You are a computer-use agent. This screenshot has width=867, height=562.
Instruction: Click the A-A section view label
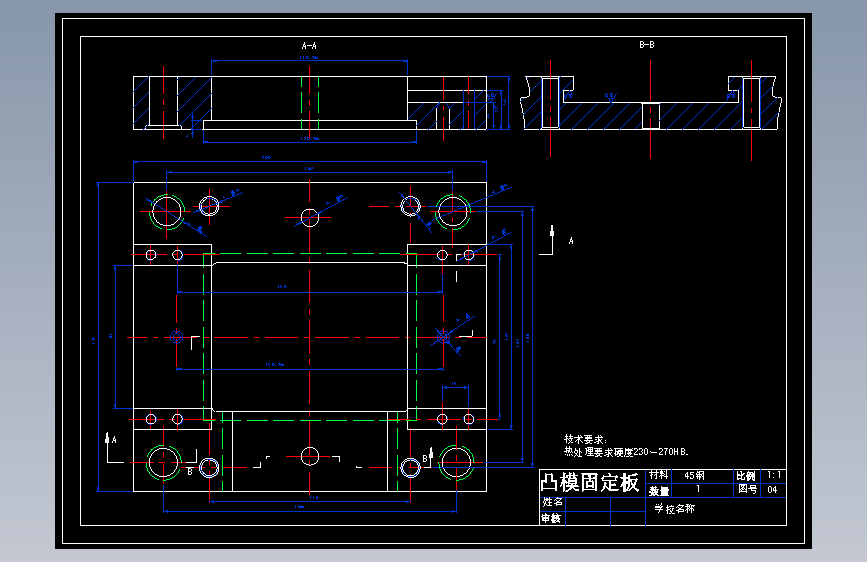tap(309, 46)
